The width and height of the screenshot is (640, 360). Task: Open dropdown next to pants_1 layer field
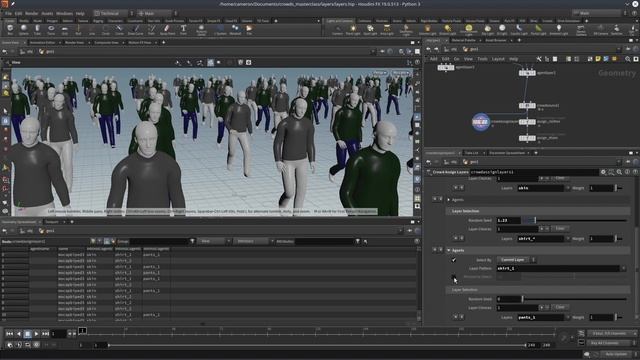click(x=568, y=317)
